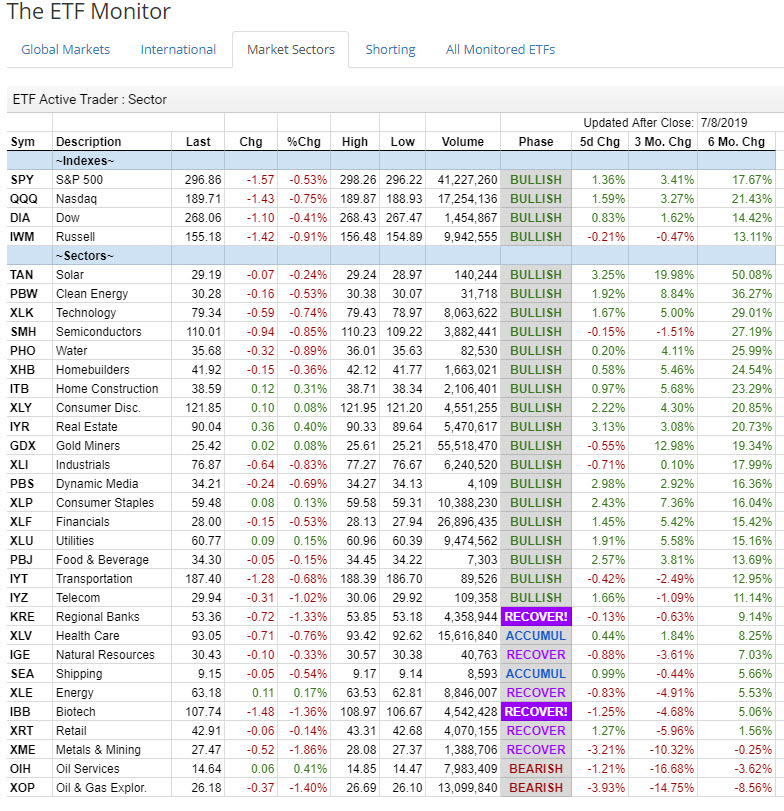The height and width of the screenshot is (811, 784).
Task: Click the Regional Banks description
Action: coord(98,617)
